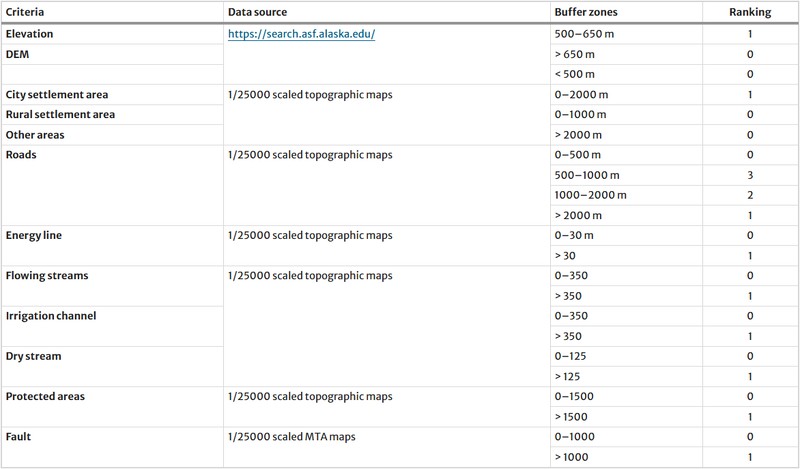Select the Elevation criteria cell
Viewport: 800px width, 469px height.
click(29, 34)
